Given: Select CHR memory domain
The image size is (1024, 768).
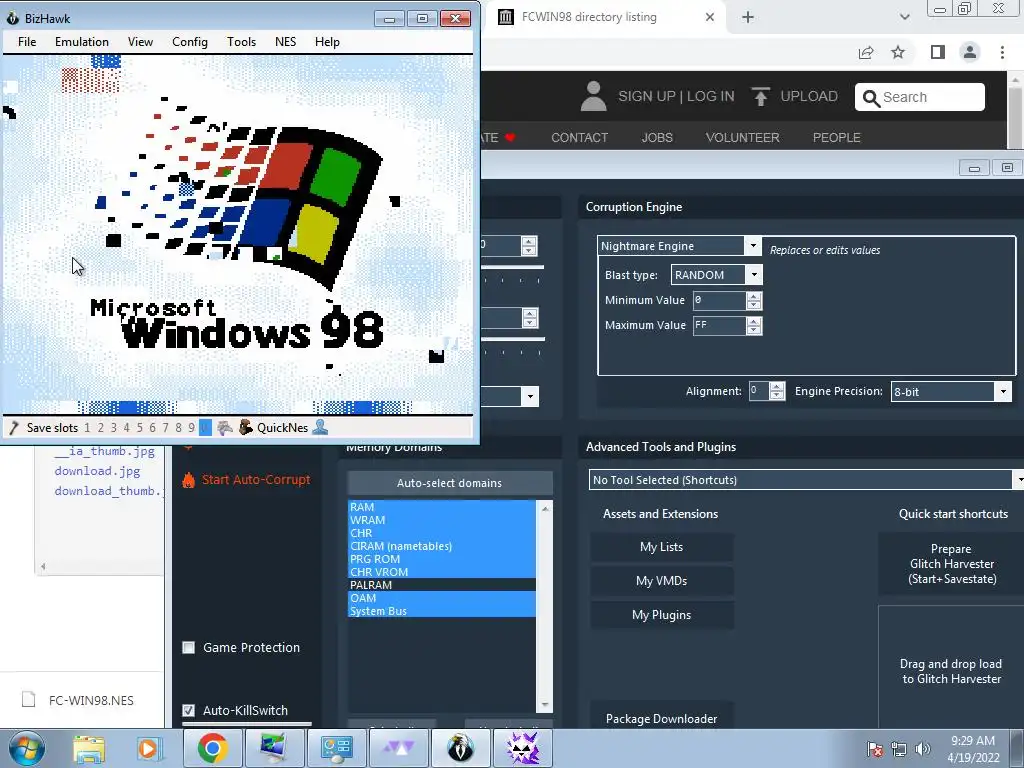Looking at the screenshot, I should [442, 533].
